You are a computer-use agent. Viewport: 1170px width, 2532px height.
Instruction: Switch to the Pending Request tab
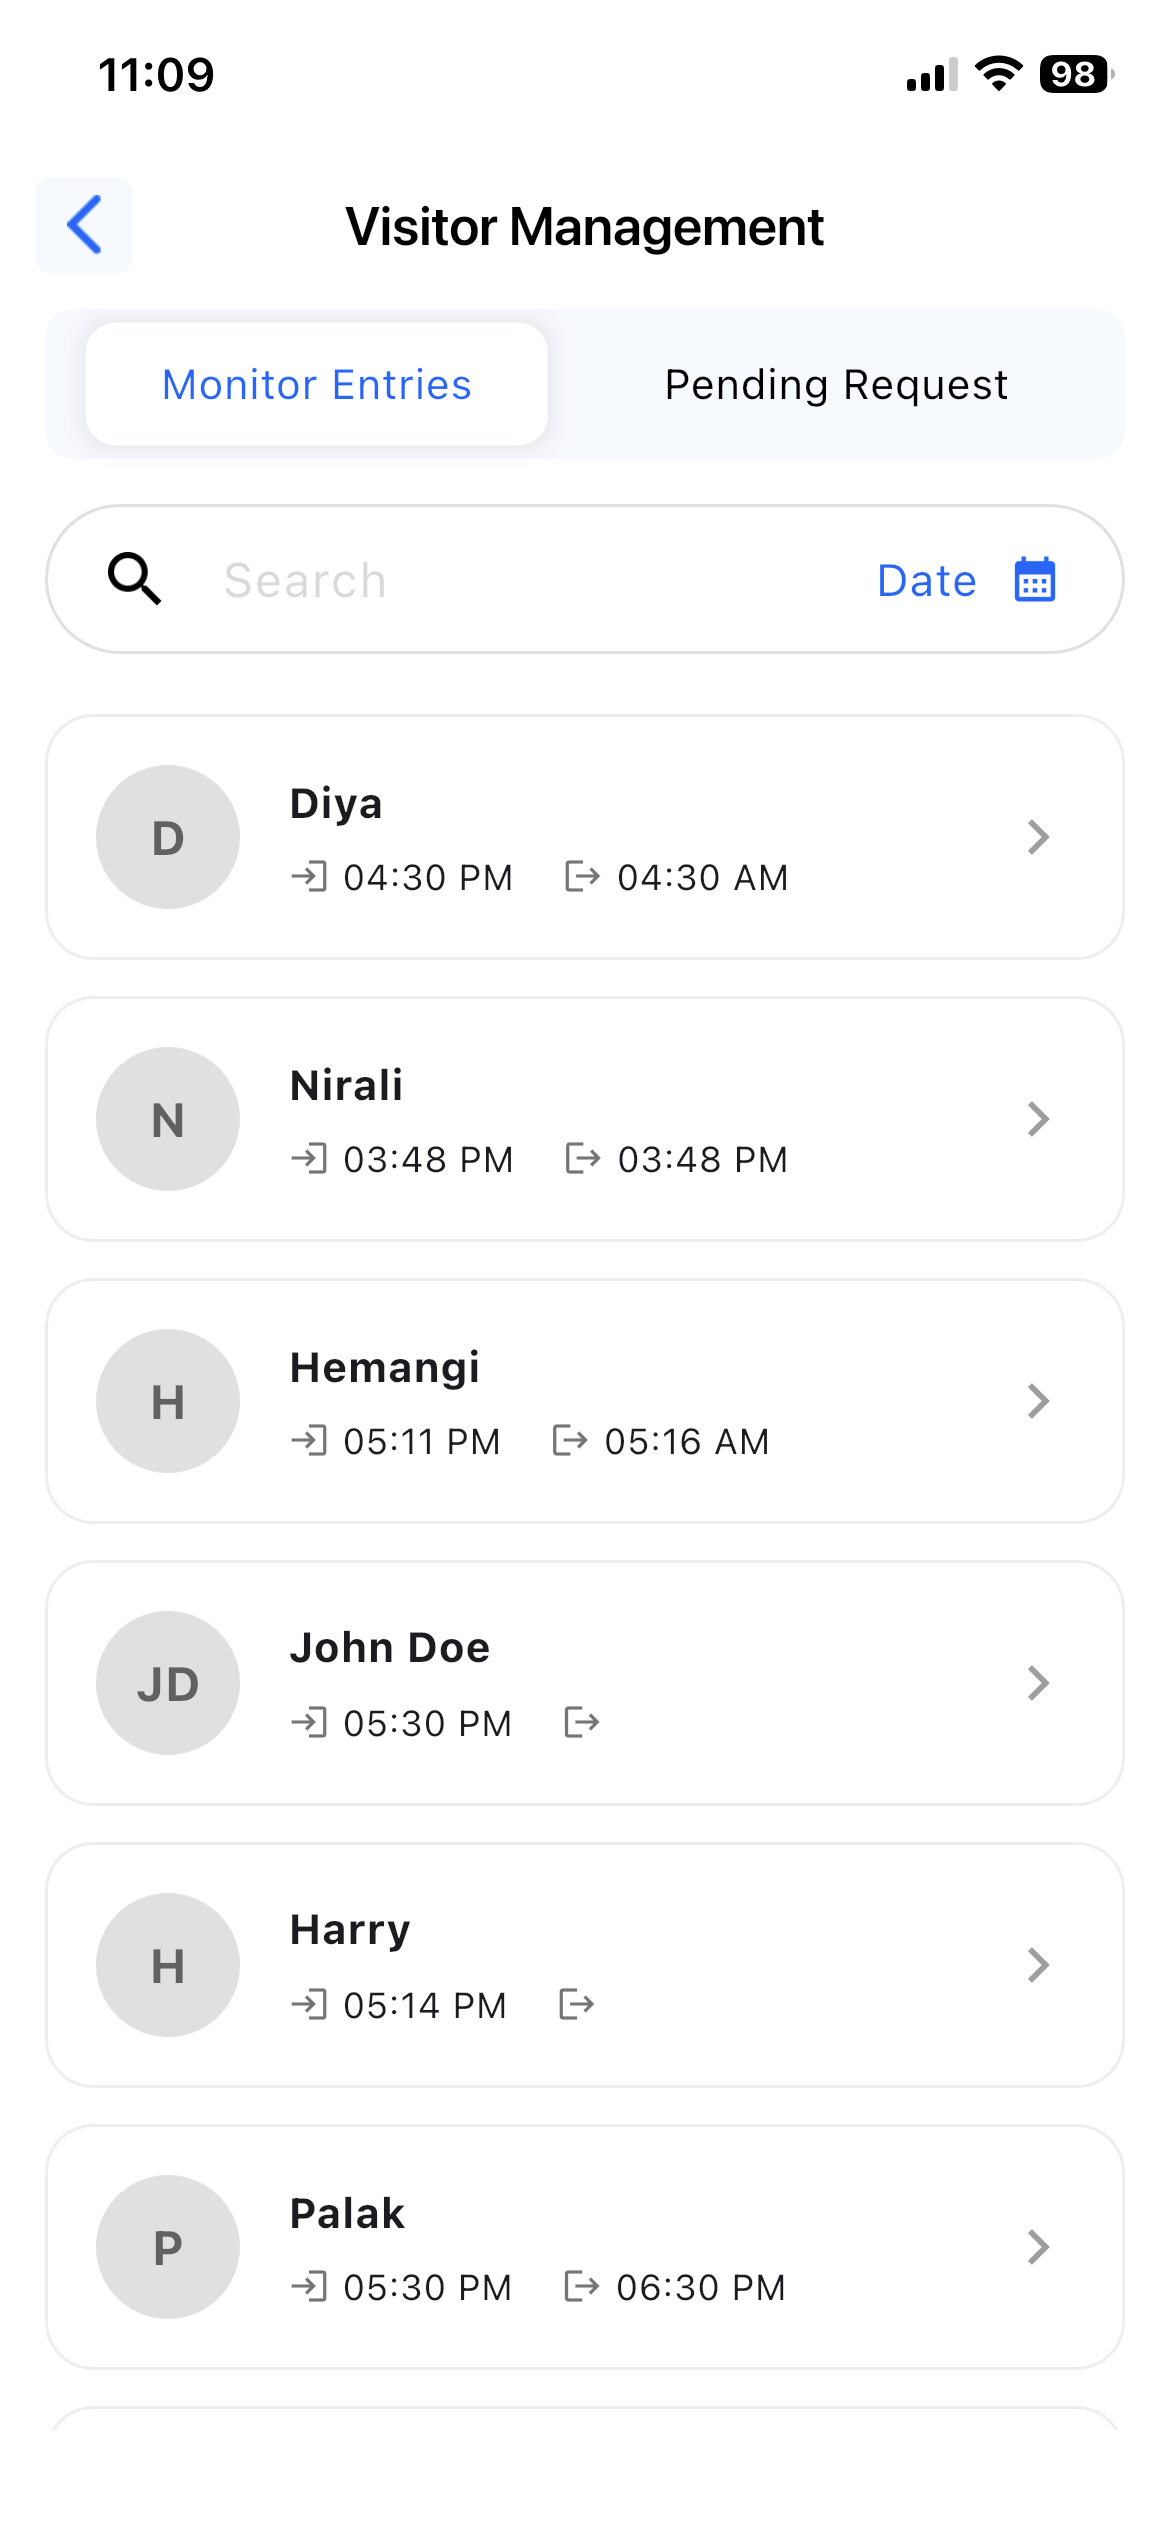point(836,385)
